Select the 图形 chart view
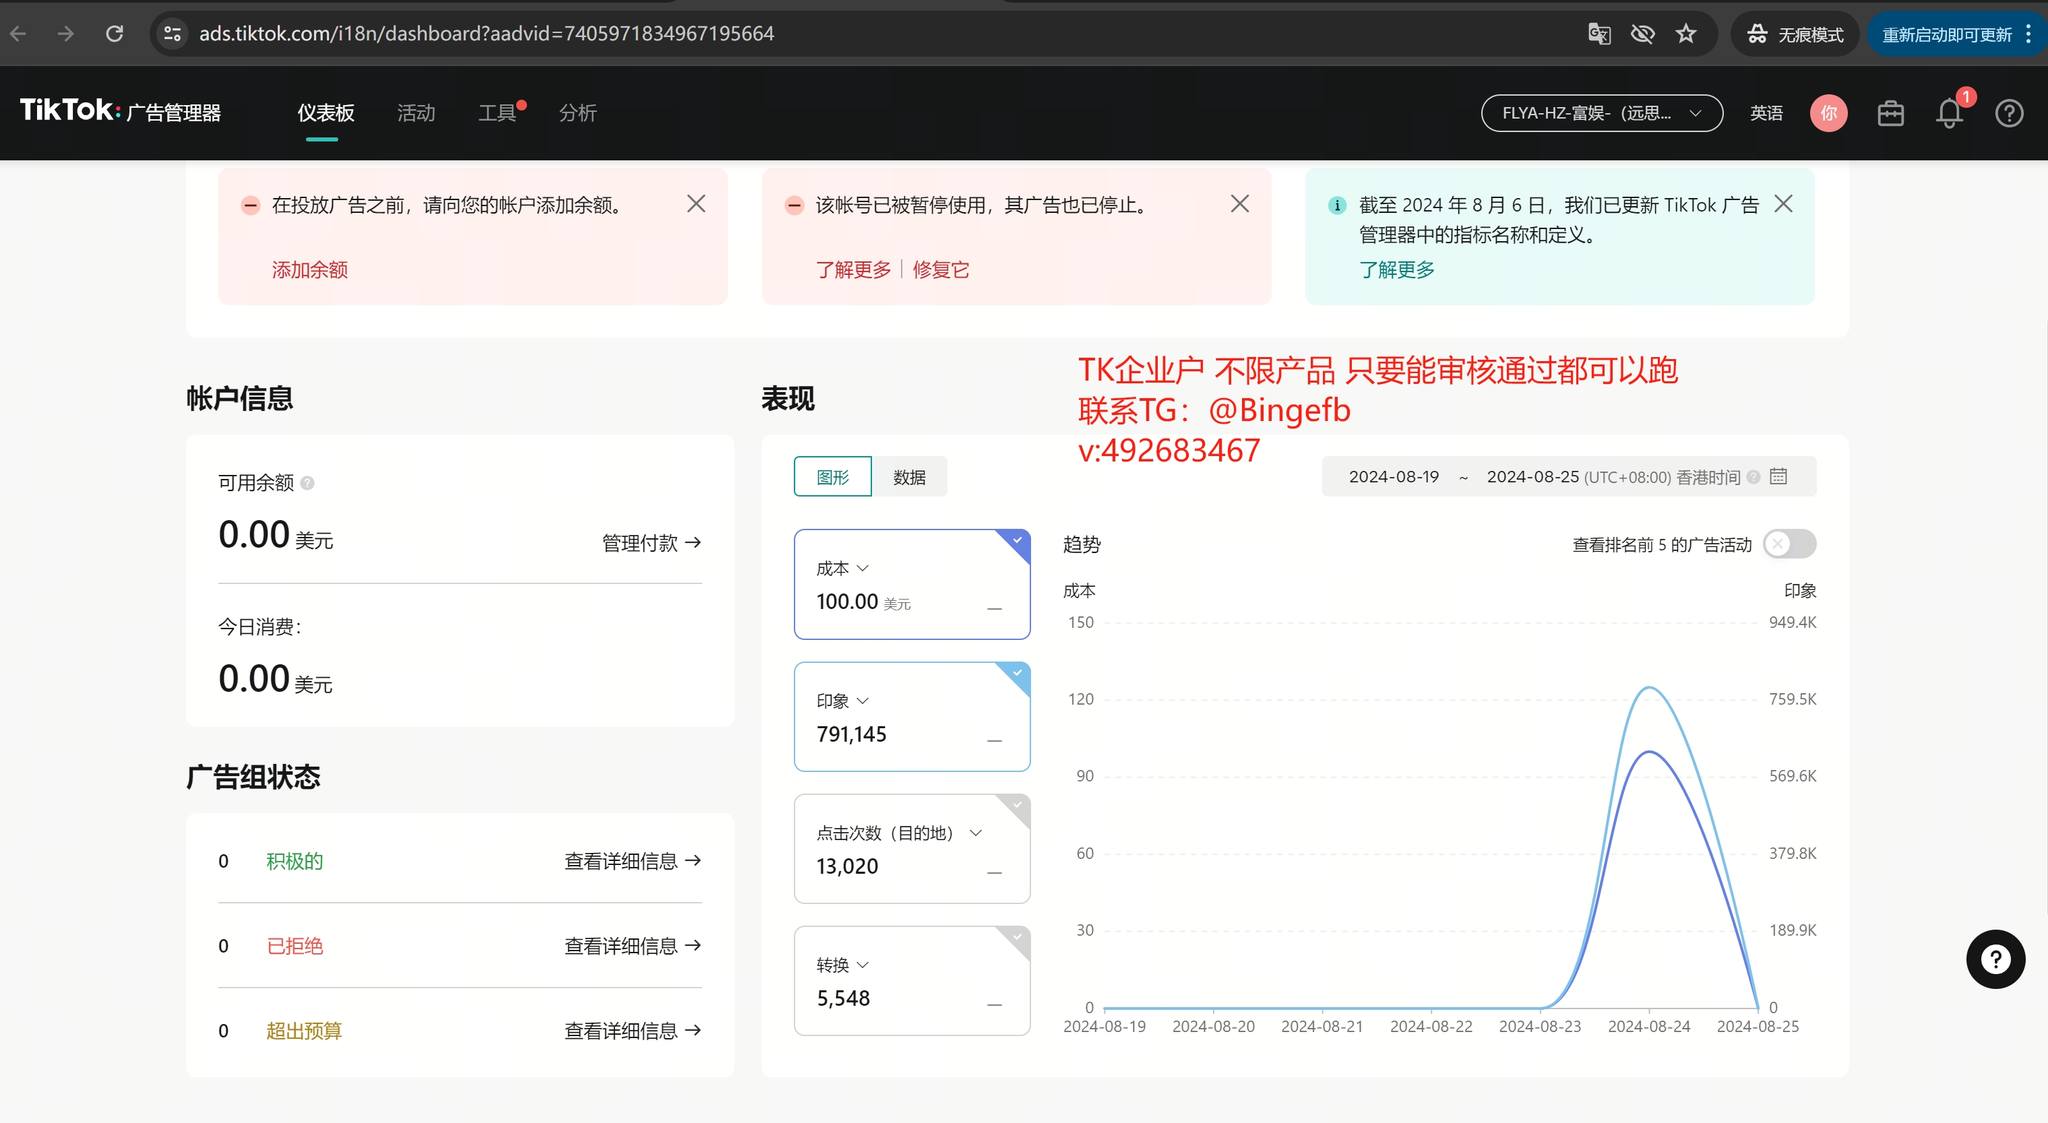The width and height of the screenshot is (2048, 1123). pyautogui.click(x=832, y=477)
